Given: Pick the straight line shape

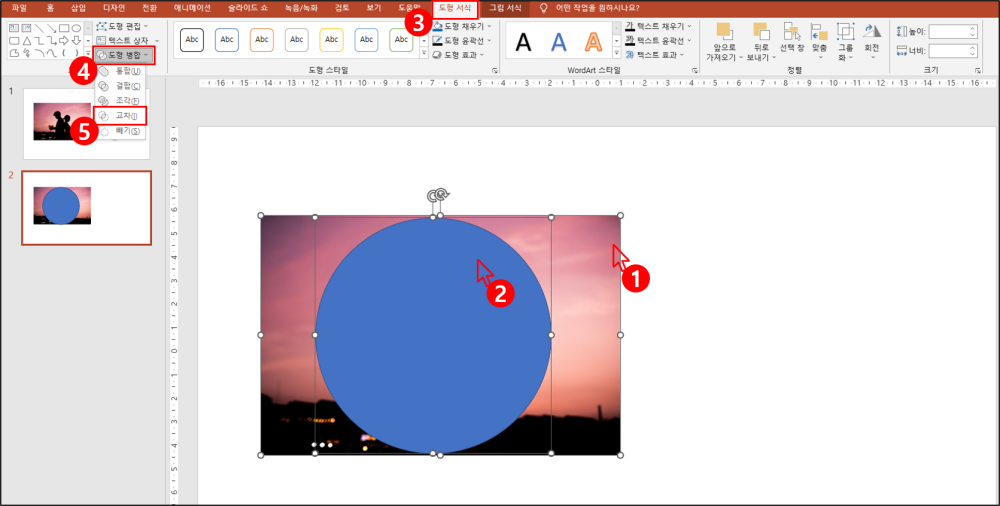Looking at the screenshot, I should tap(40, 28).
